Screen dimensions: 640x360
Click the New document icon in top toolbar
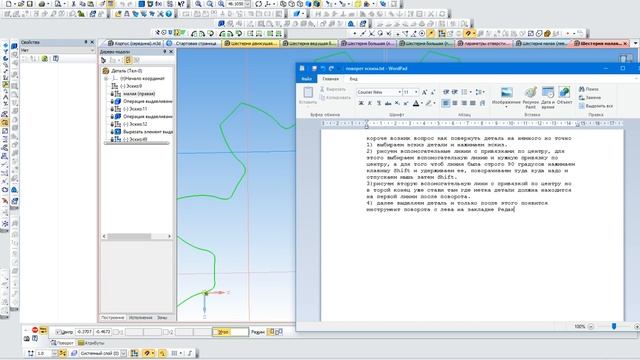[x=9, y=4]
